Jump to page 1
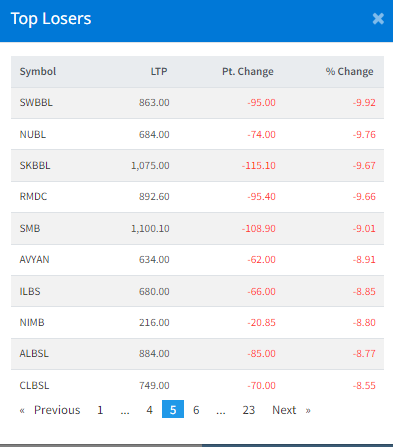The width and height of the screenshot is (393, 447). (100, 410)
